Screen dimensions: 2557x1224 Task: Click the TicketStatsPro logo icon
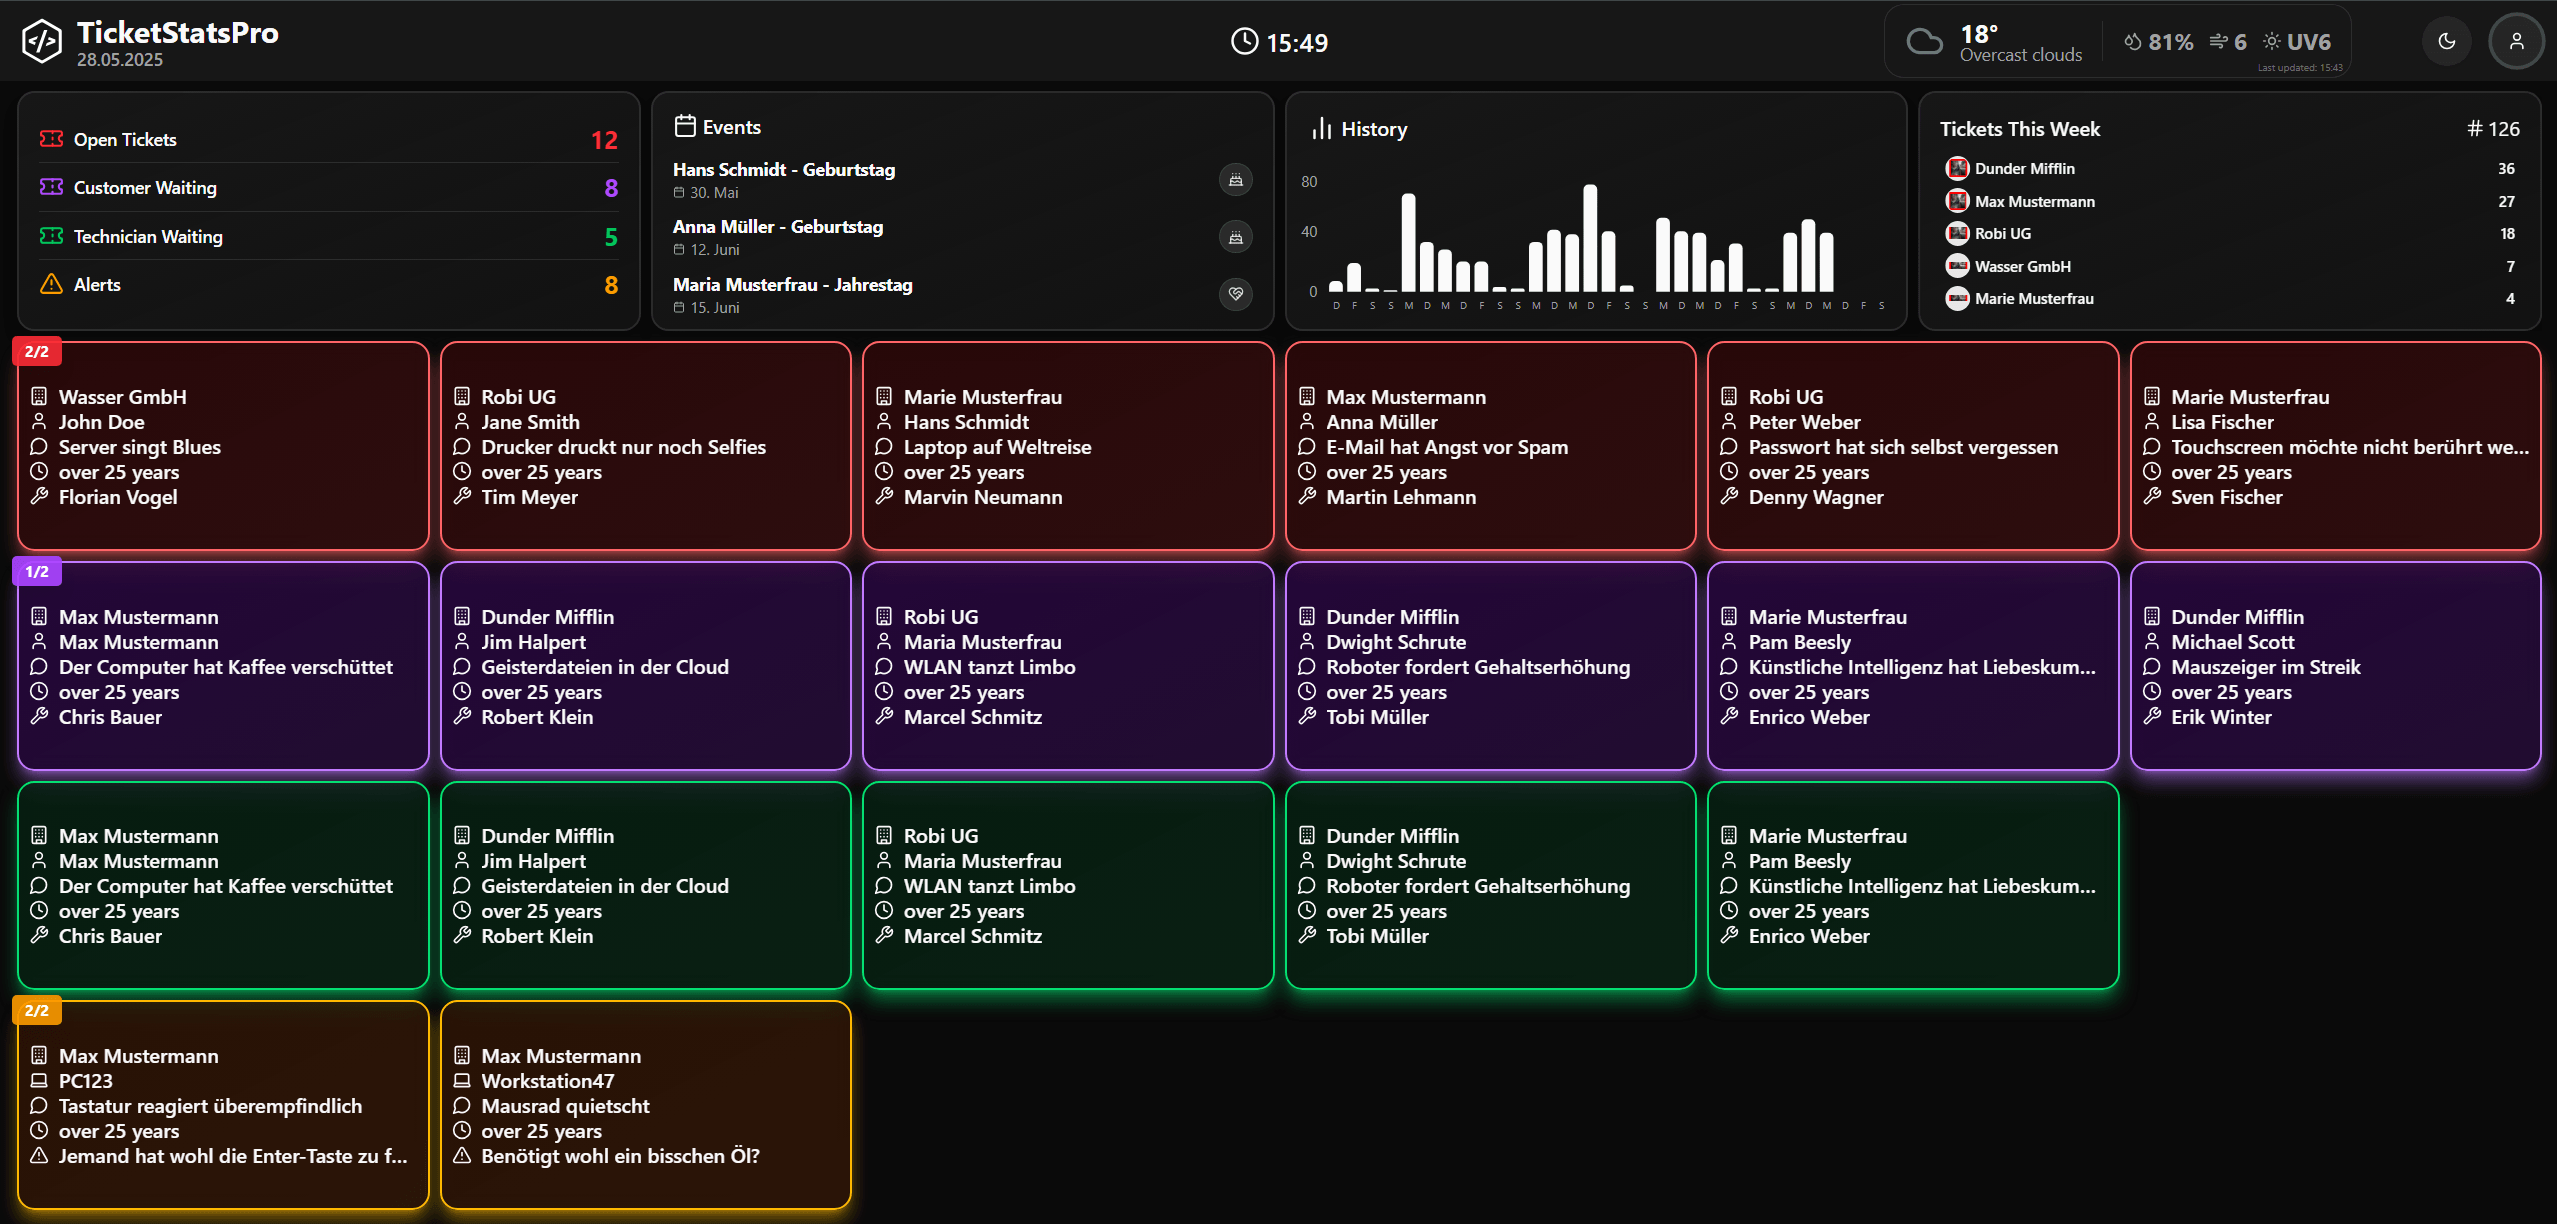click(41, 41)
